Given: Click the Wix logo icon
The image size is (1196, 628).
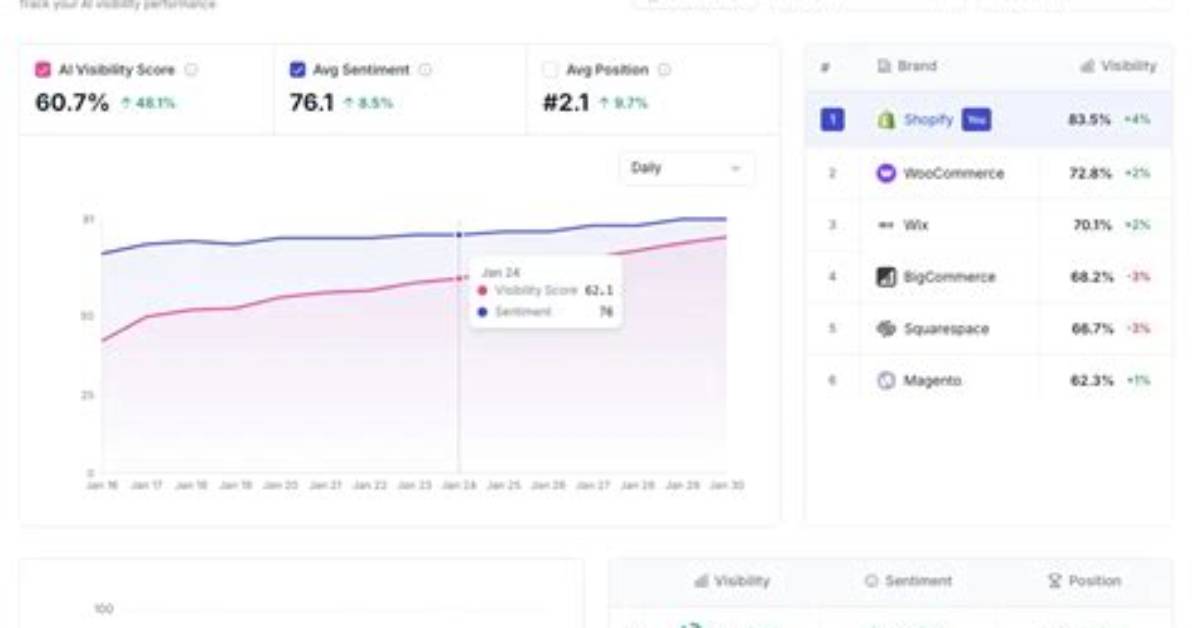Looking at the screenshot, I should click(x=886, y=225).
